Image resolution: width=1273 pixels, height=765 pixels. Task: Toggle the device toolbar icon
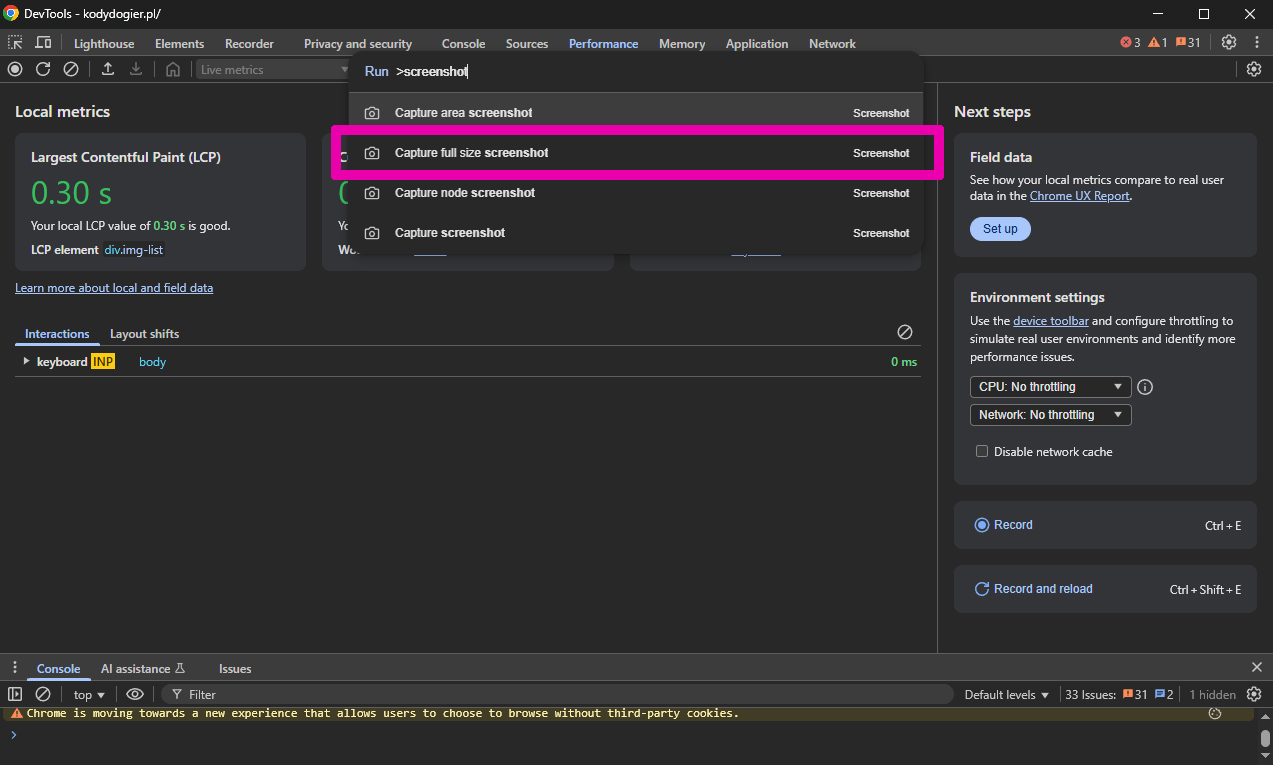pos(43,43)
